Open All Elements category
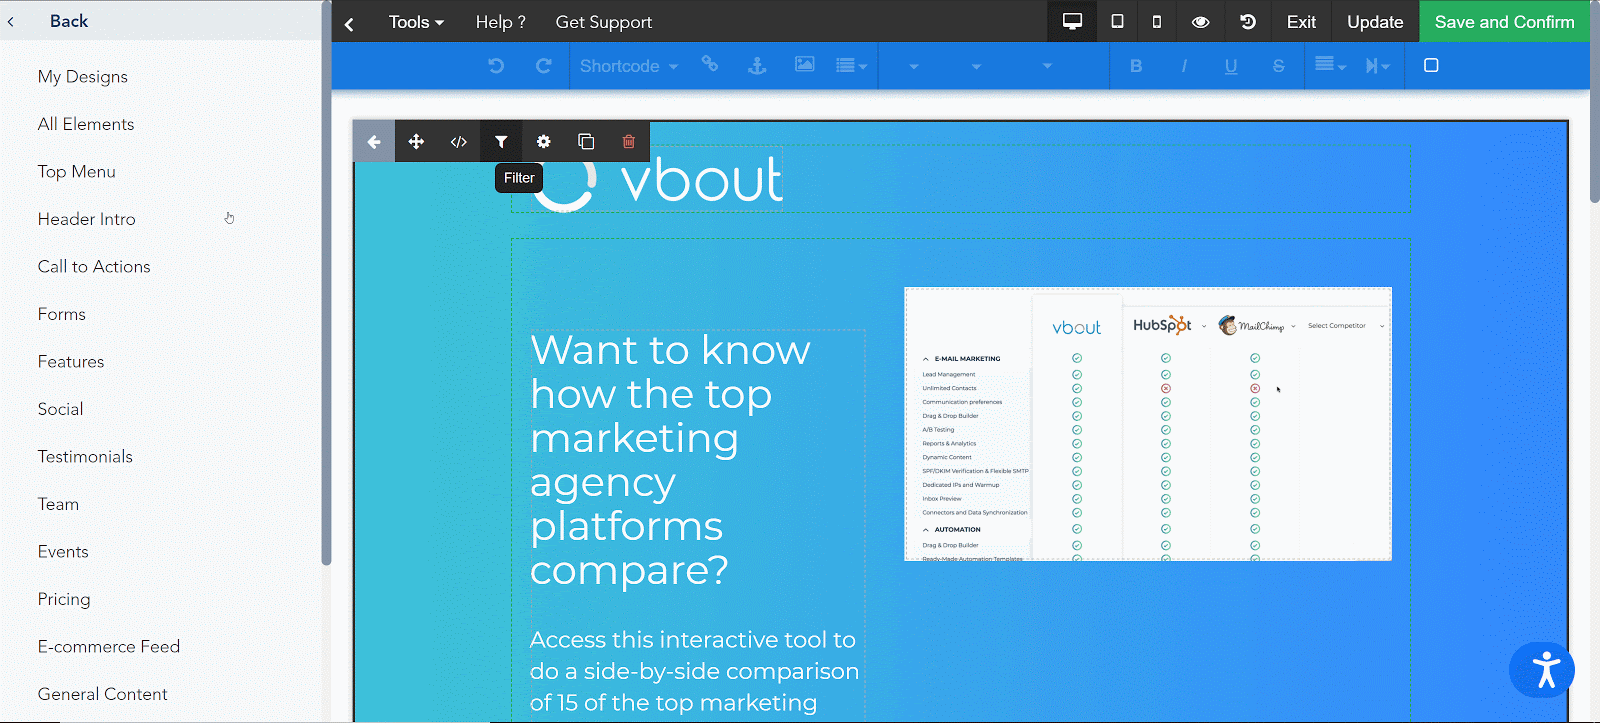Screen dimensions: 1600x723 pyautogui.click(x=86, y=124)
